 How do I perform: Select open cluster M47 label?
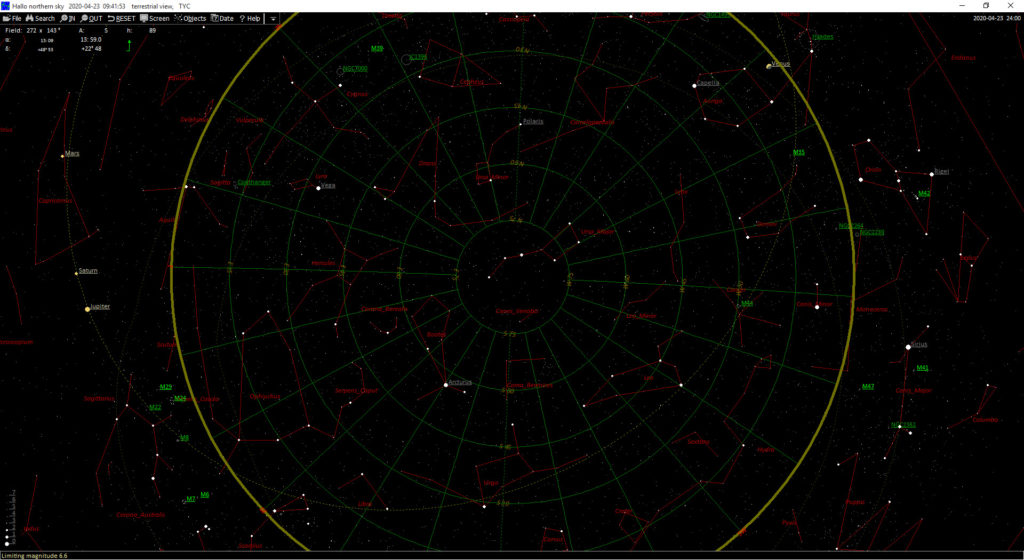[867, 386]
